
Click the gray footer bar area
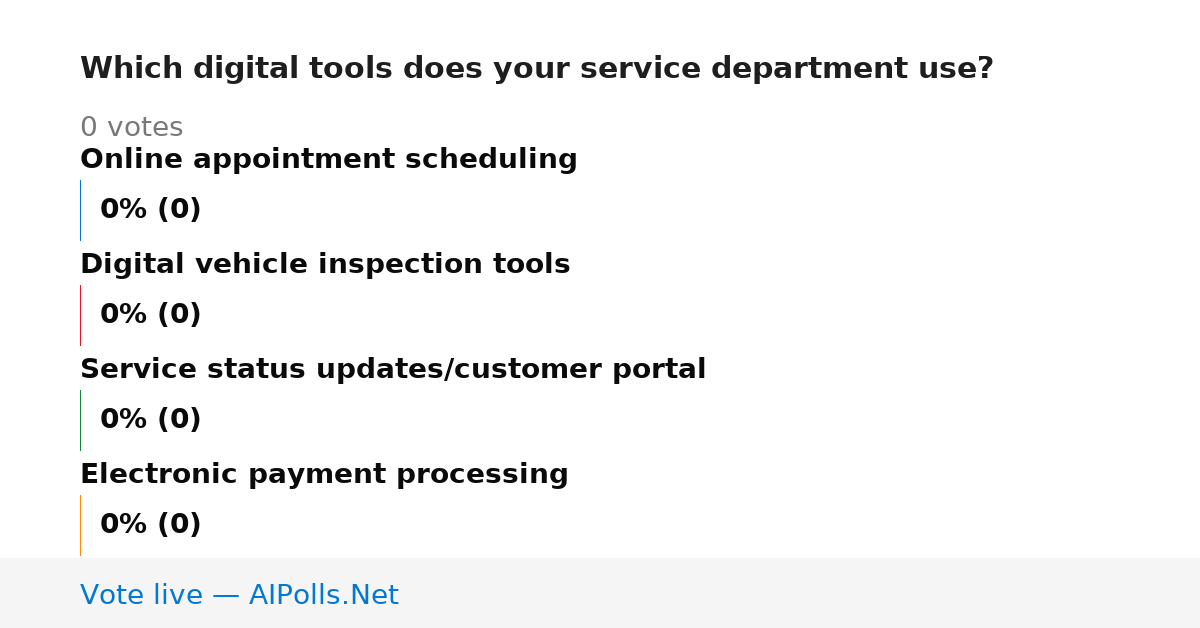point(600,593)
